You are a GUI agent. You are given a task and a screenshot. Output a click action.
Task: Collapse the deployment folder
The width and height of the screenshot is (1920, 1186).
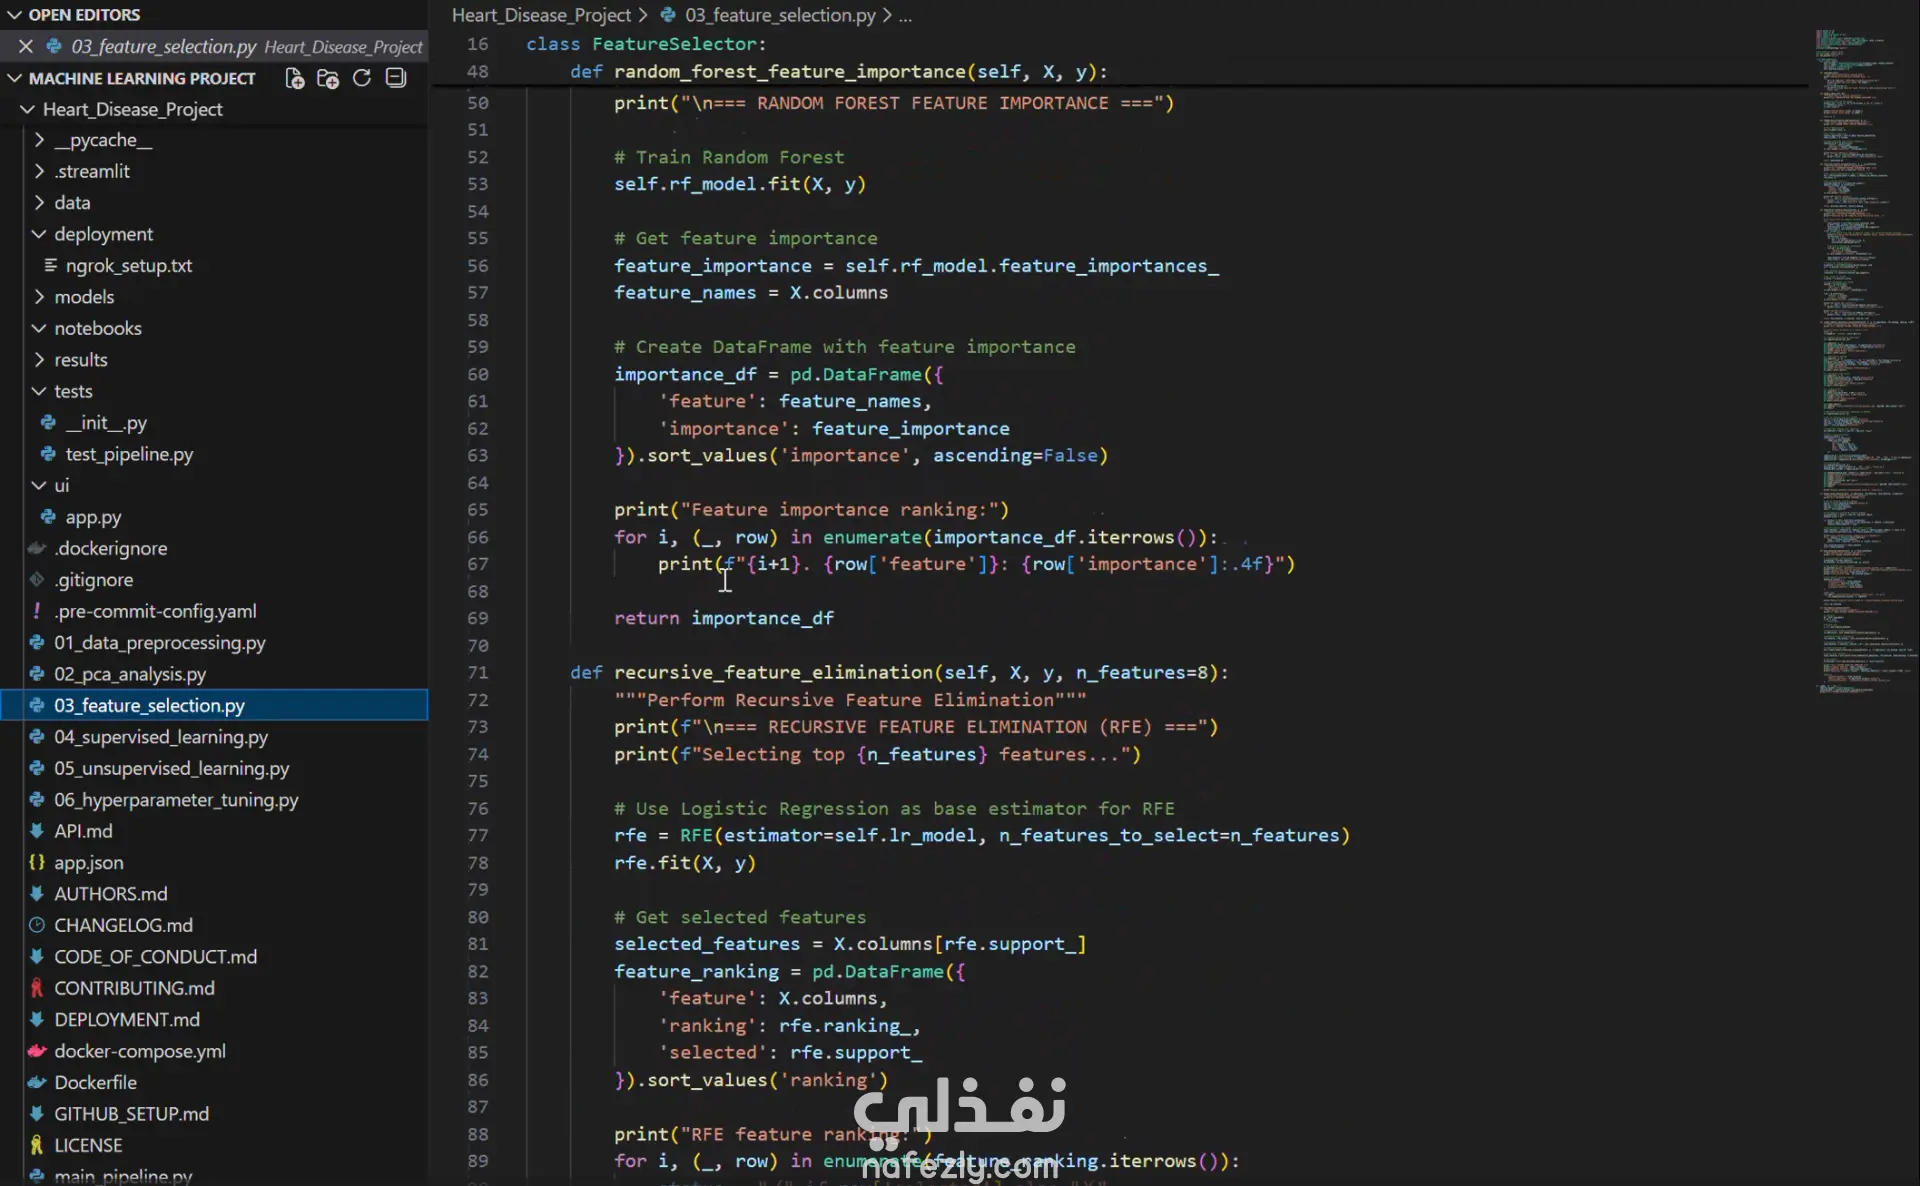coord(103,234)
